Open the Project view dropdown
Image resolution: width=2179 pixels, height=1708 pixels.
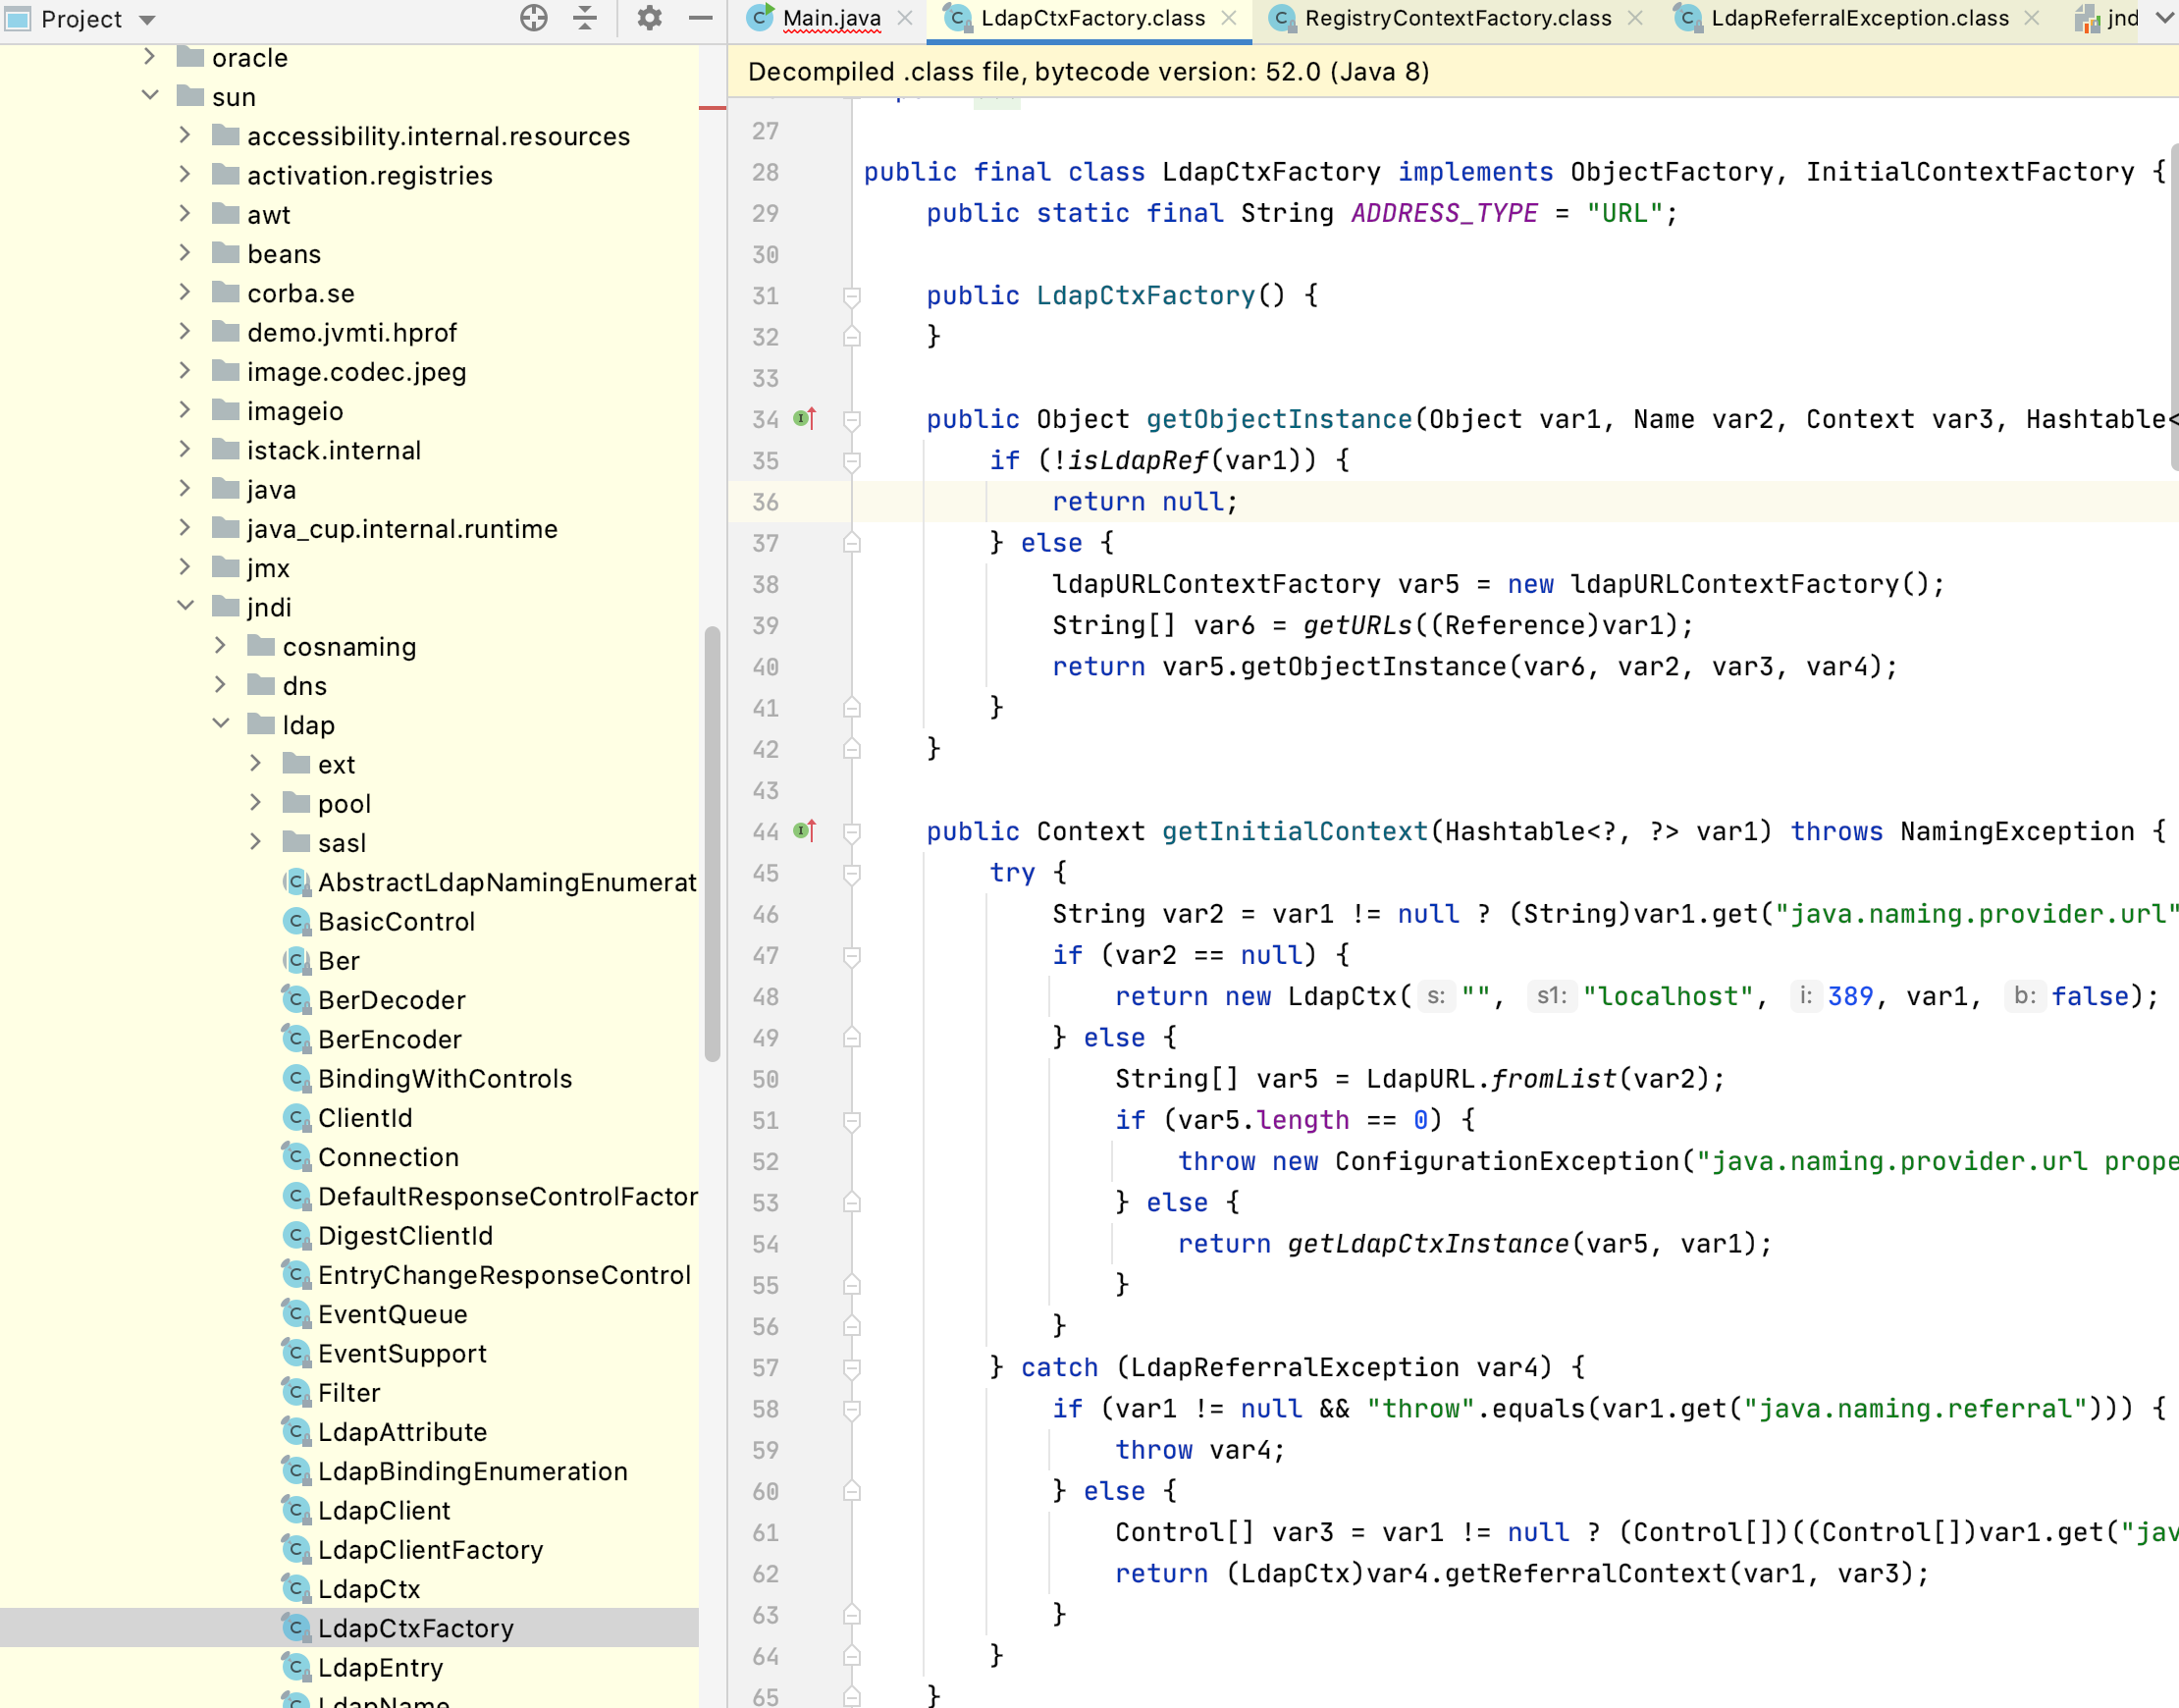[x=147, y=19]
